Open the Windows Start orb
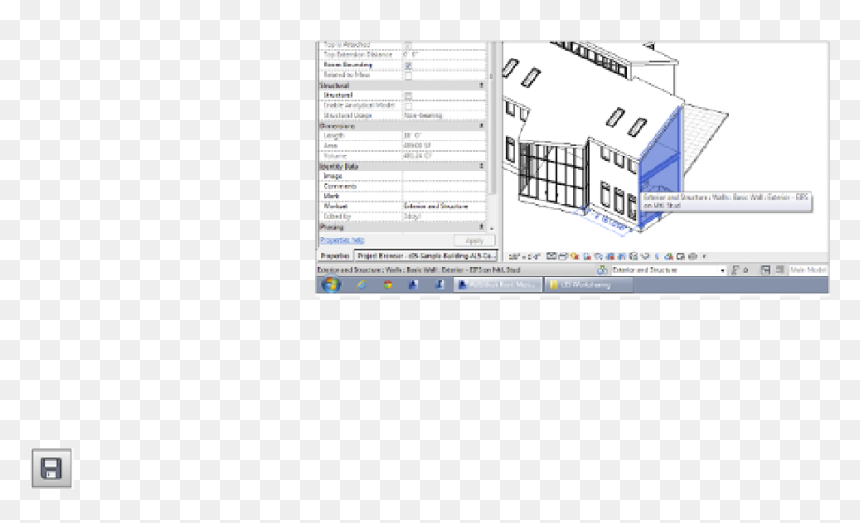 coord(331,285)
